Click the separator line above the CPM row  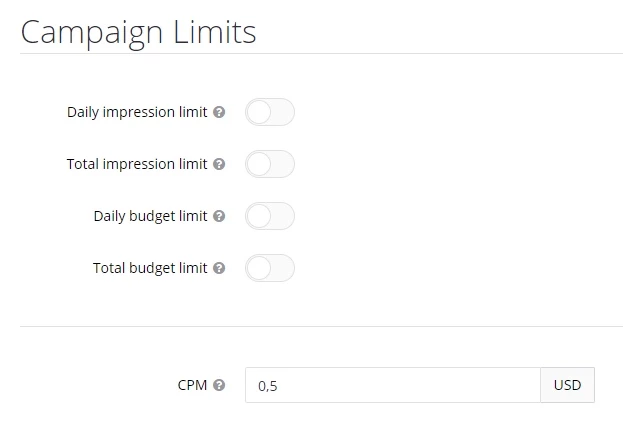[321, 327]
